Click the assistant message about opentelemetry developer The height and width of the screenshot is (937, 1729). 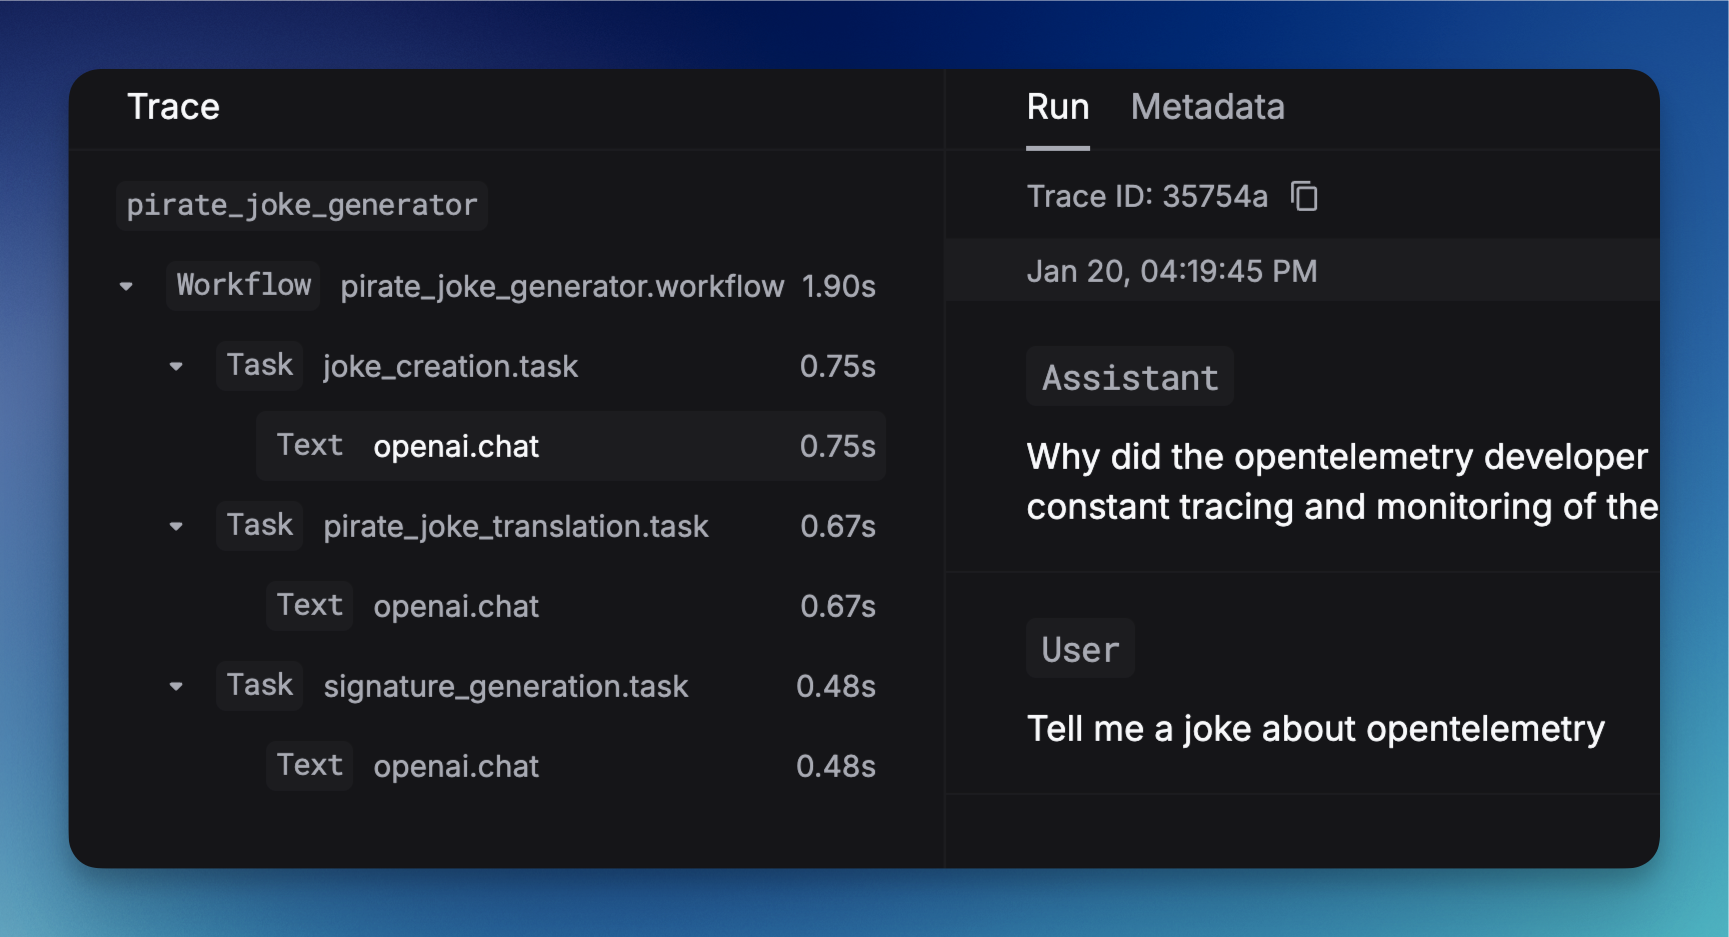point(1342,482)
